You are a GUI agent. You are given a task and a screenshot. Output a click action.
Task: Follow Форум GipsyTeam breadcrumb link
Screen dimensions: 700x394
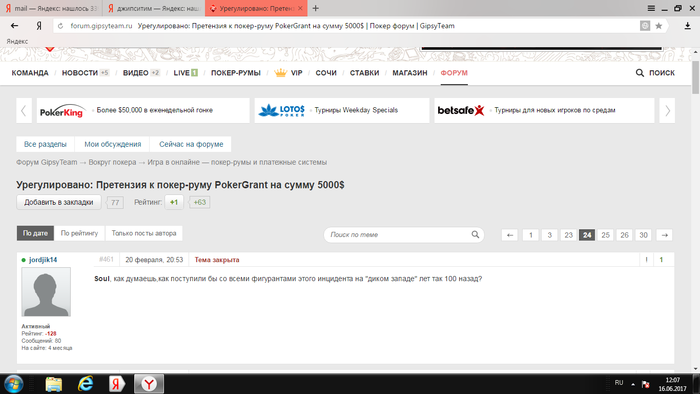click(47, 162)
